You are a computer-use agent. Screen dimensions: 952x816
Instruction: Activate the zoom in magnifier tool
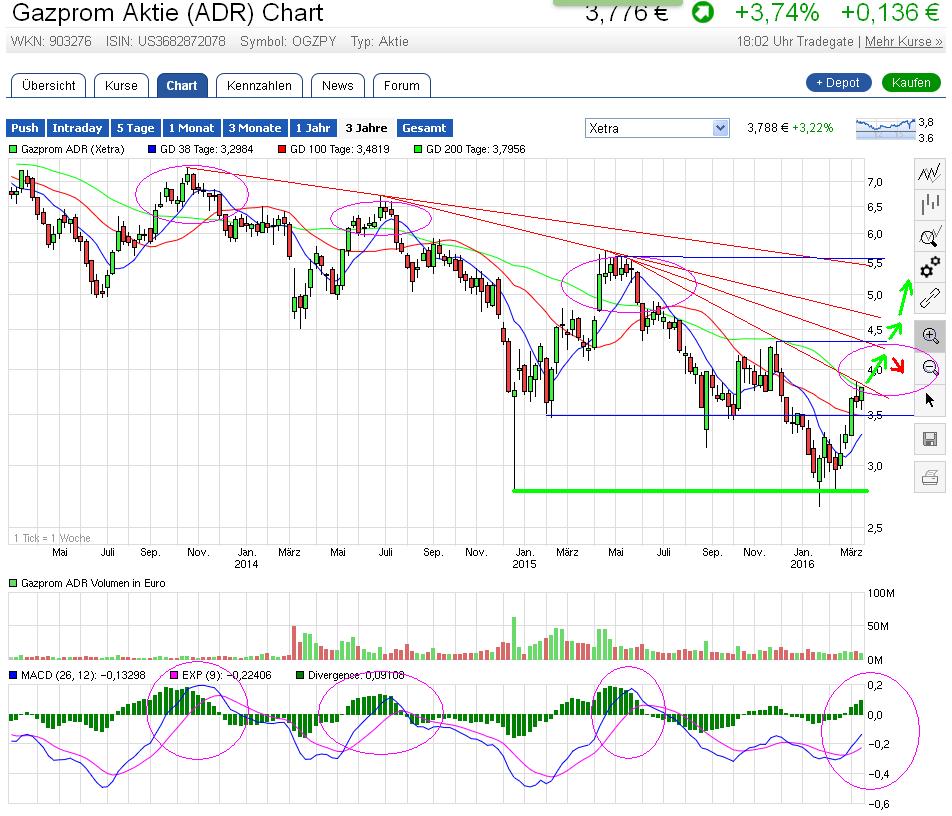(x=930, y=335)
